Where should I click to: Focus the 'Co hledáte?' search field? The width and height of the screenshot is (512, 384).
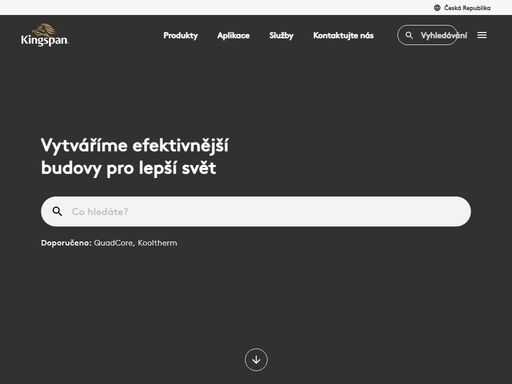(x=256, y=211)
